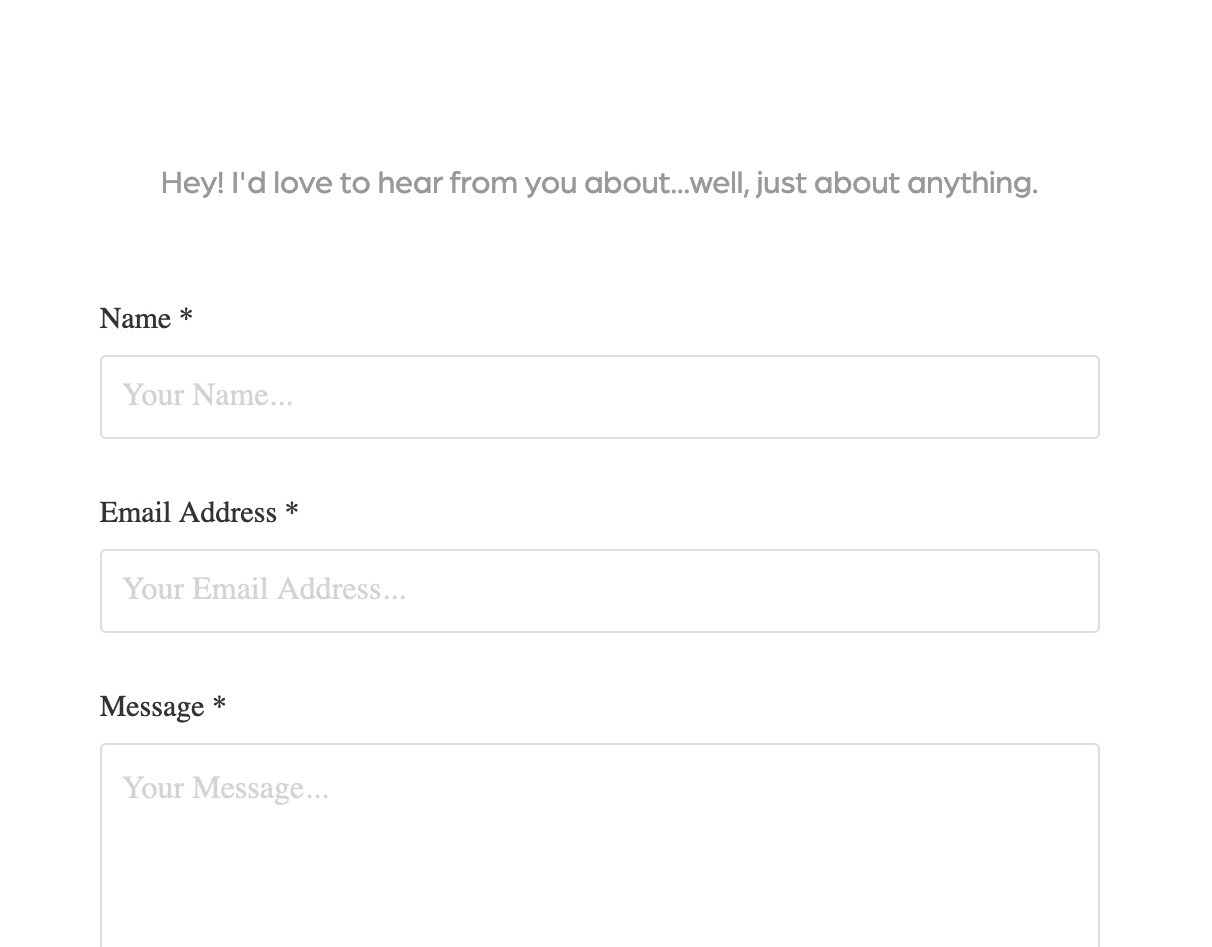Click the asterisk after Message label

pyautogui.click(x=219, y=706)
